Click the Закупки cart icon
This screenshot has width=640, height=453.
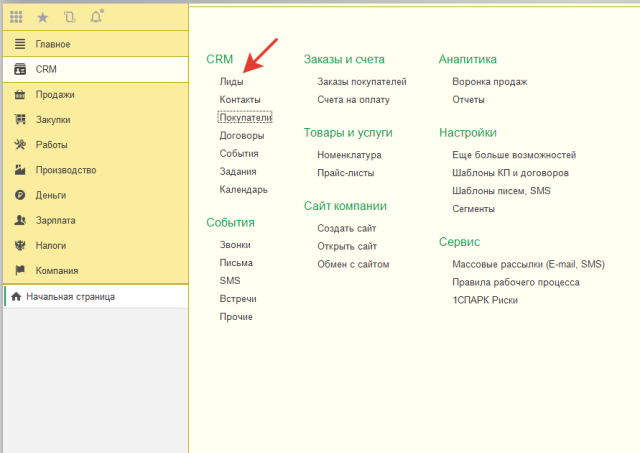[x=20, y=119]
